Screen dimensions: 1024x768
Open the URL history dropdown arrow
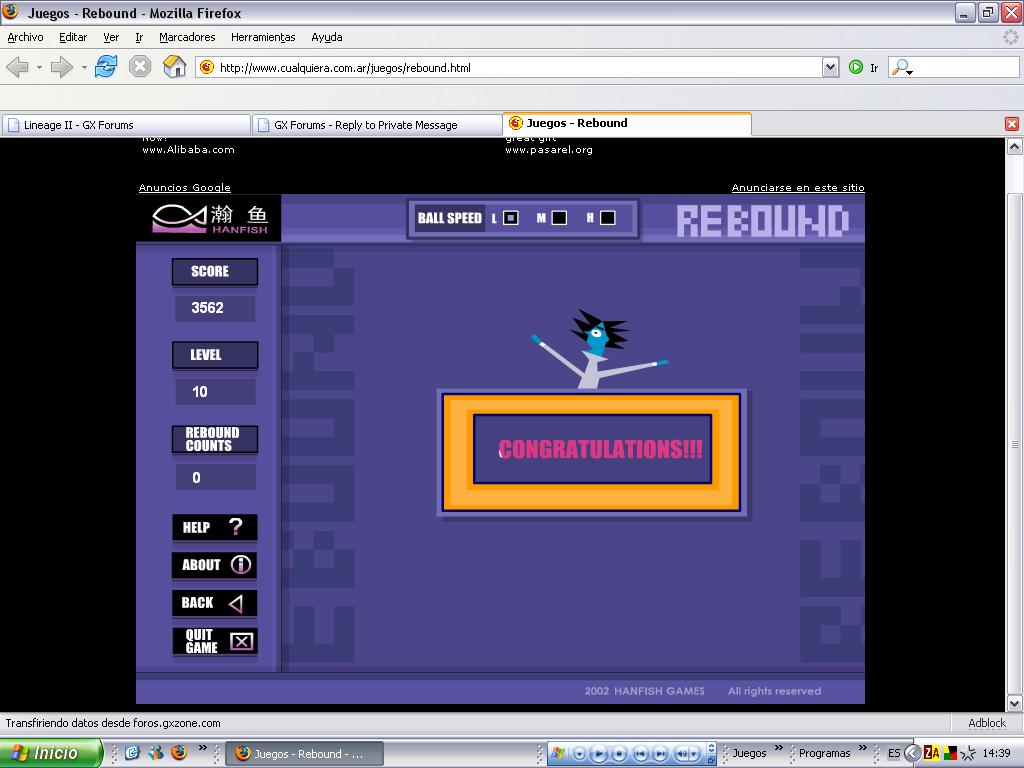point(830,67)
